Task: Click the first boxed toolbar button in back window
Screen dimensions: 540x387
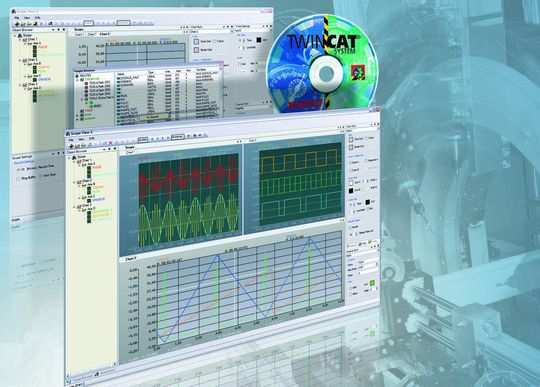Action: point(89,23)
